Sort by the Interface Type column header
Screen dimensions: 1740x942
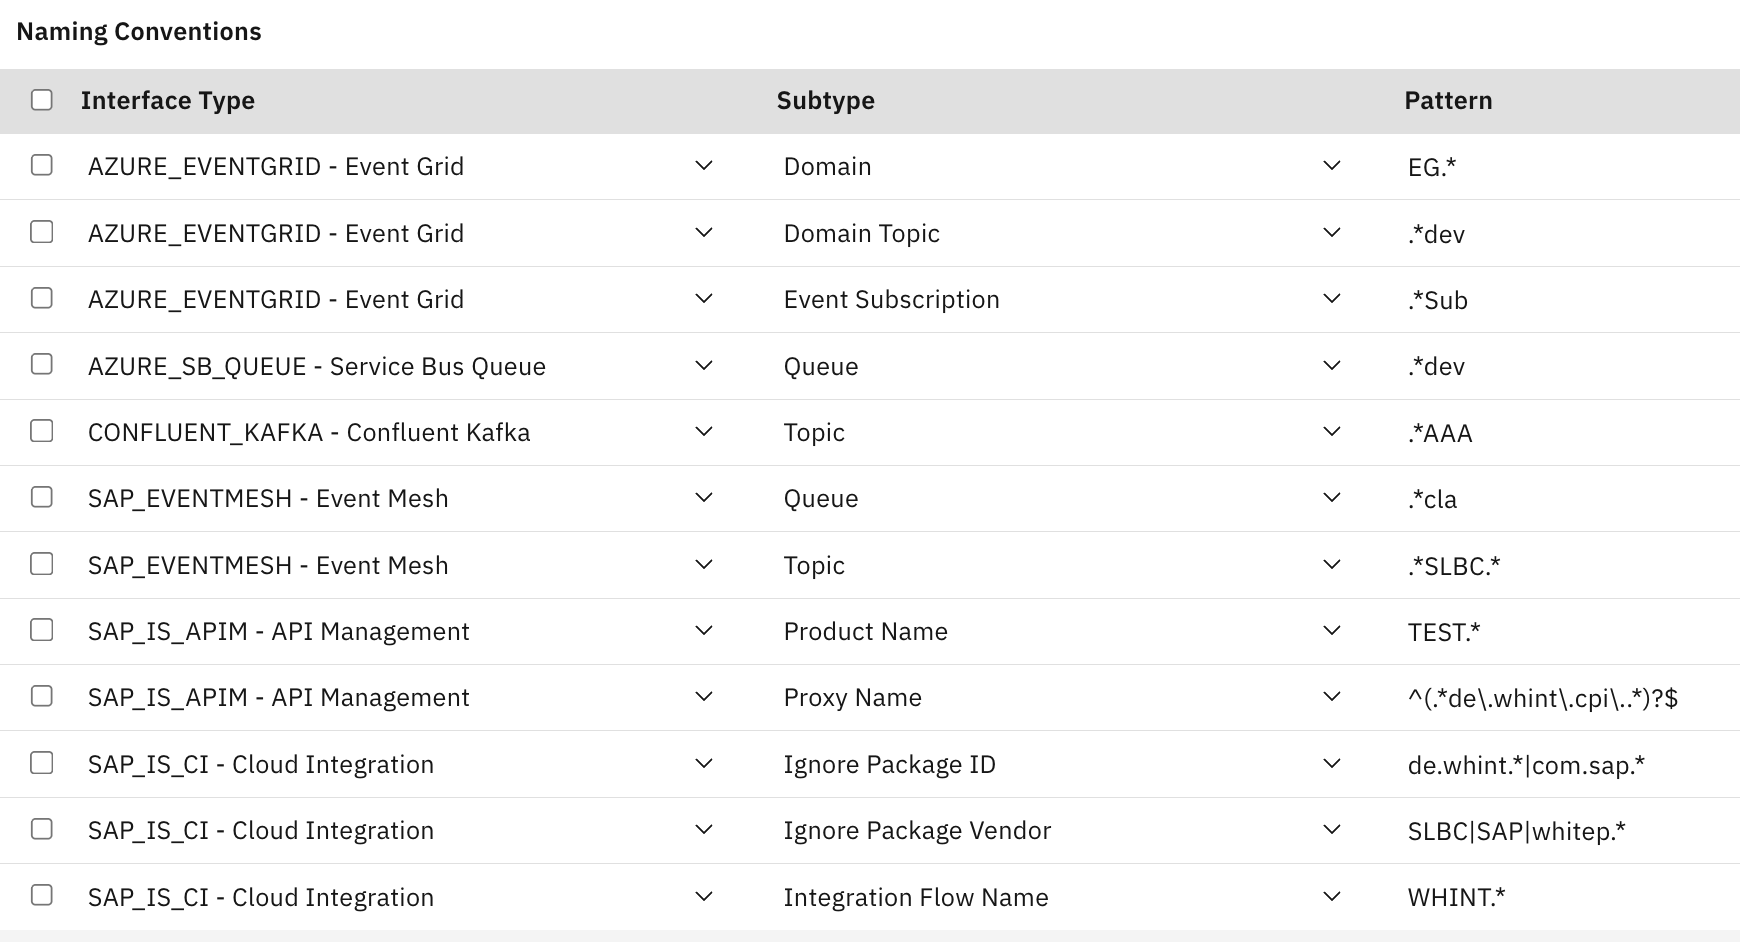pos(168,101)
